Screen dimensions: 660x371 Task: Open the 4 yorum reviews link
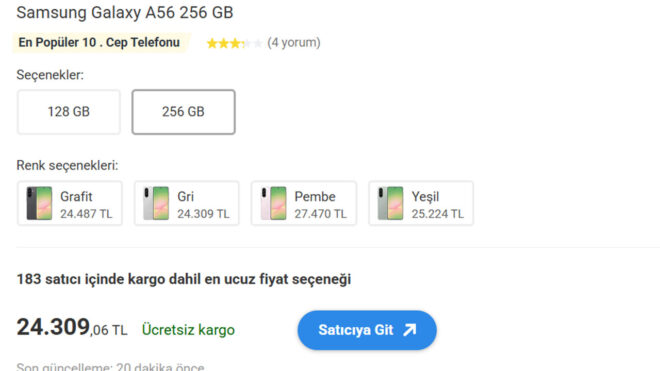tap(294, 43)
